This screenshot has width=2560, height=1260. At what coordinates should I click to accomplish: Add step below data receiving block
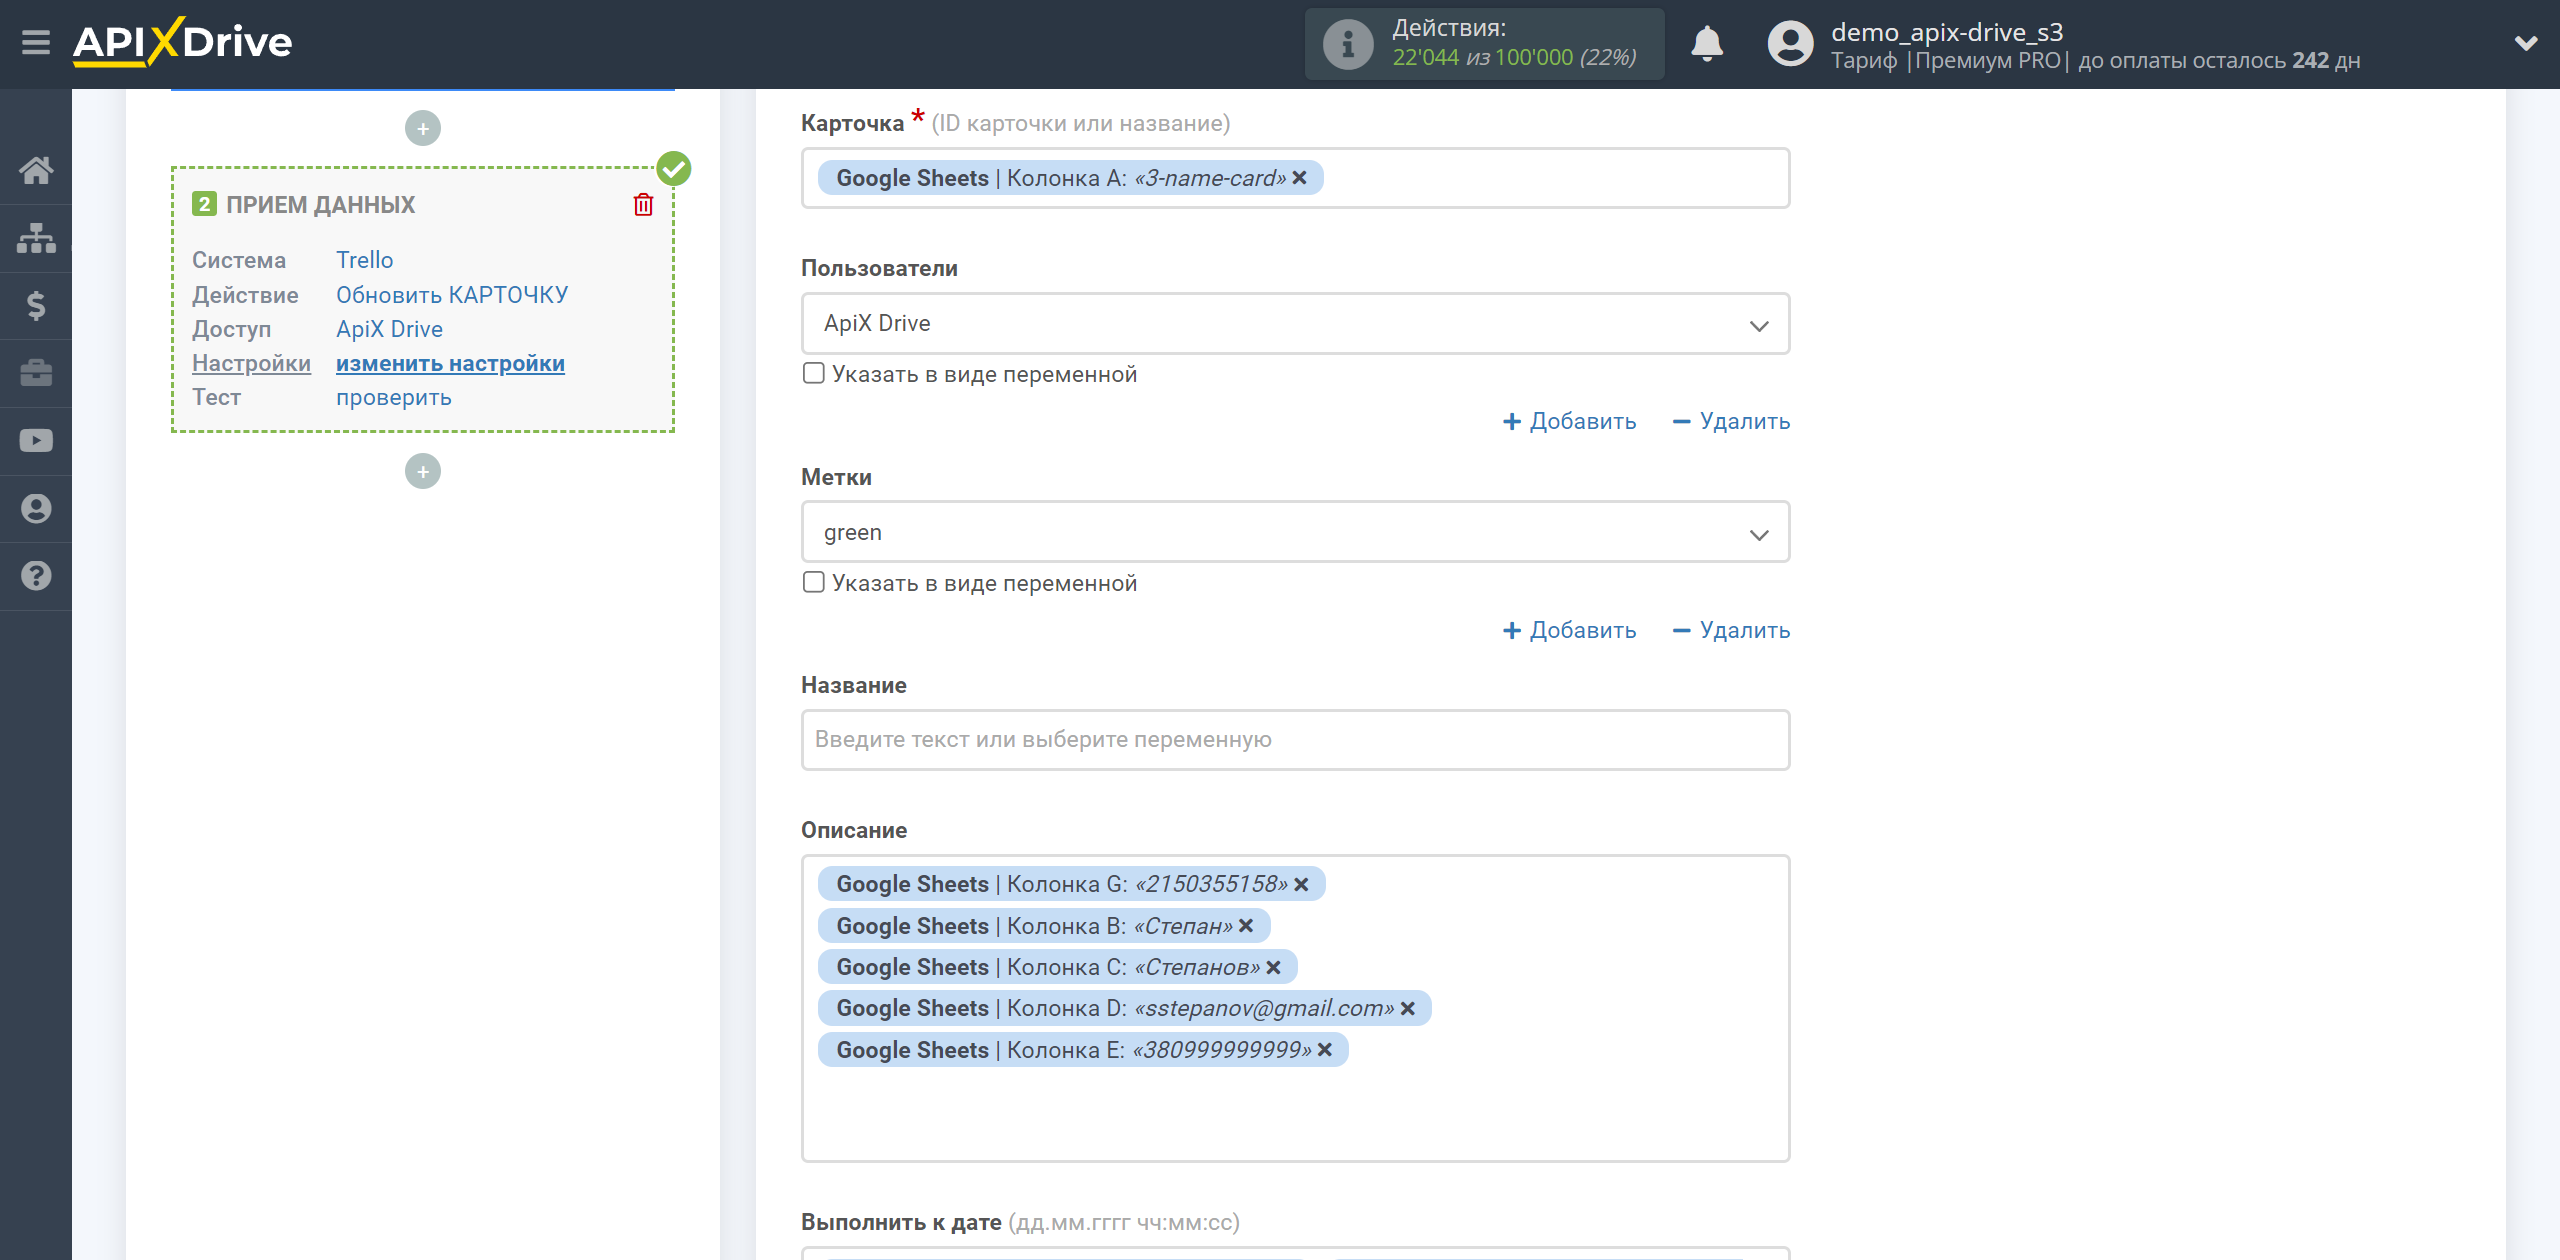(423, 471)
